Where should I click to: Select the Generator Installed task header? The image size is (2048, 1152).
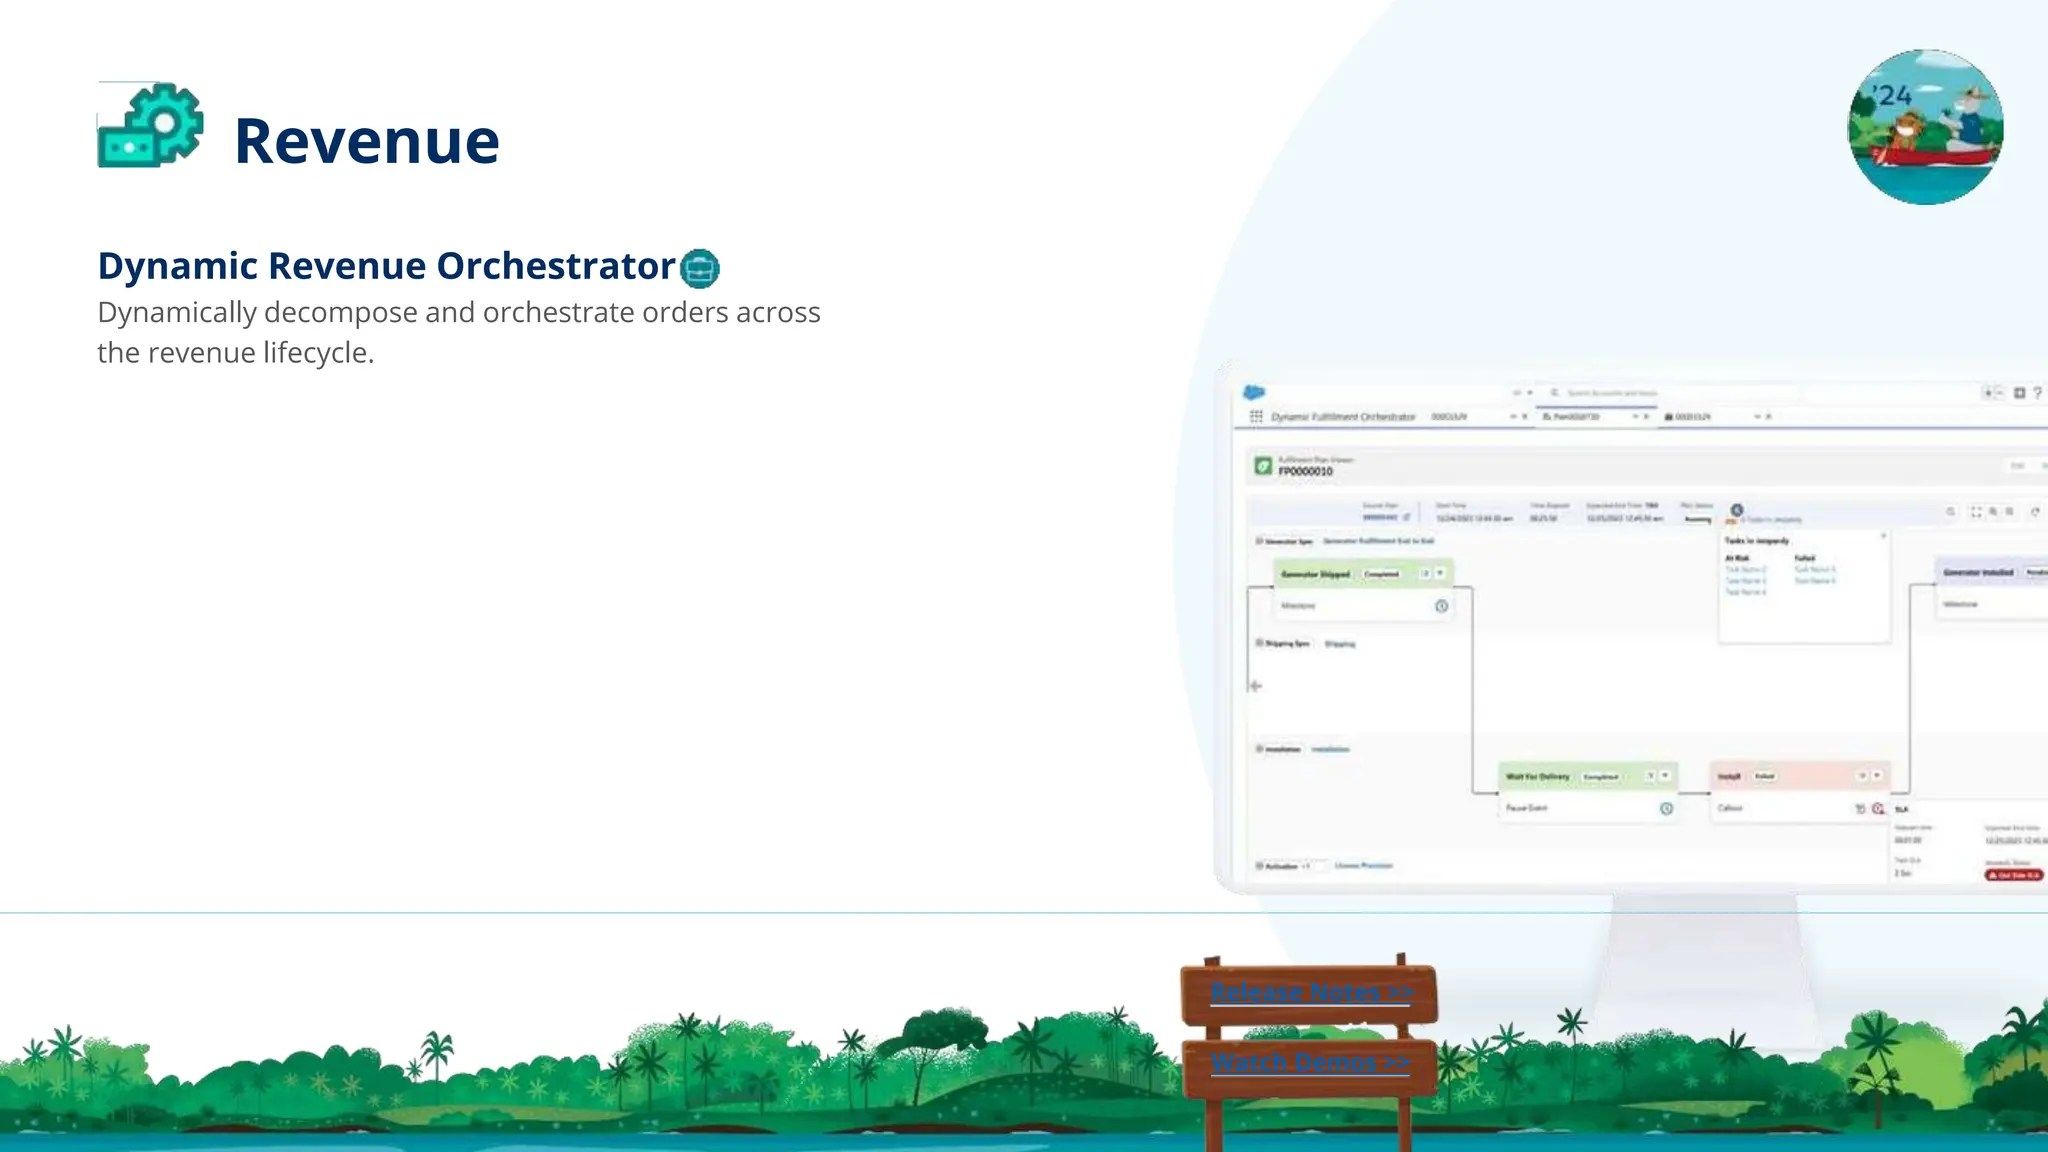click(x=1992, y=572)
